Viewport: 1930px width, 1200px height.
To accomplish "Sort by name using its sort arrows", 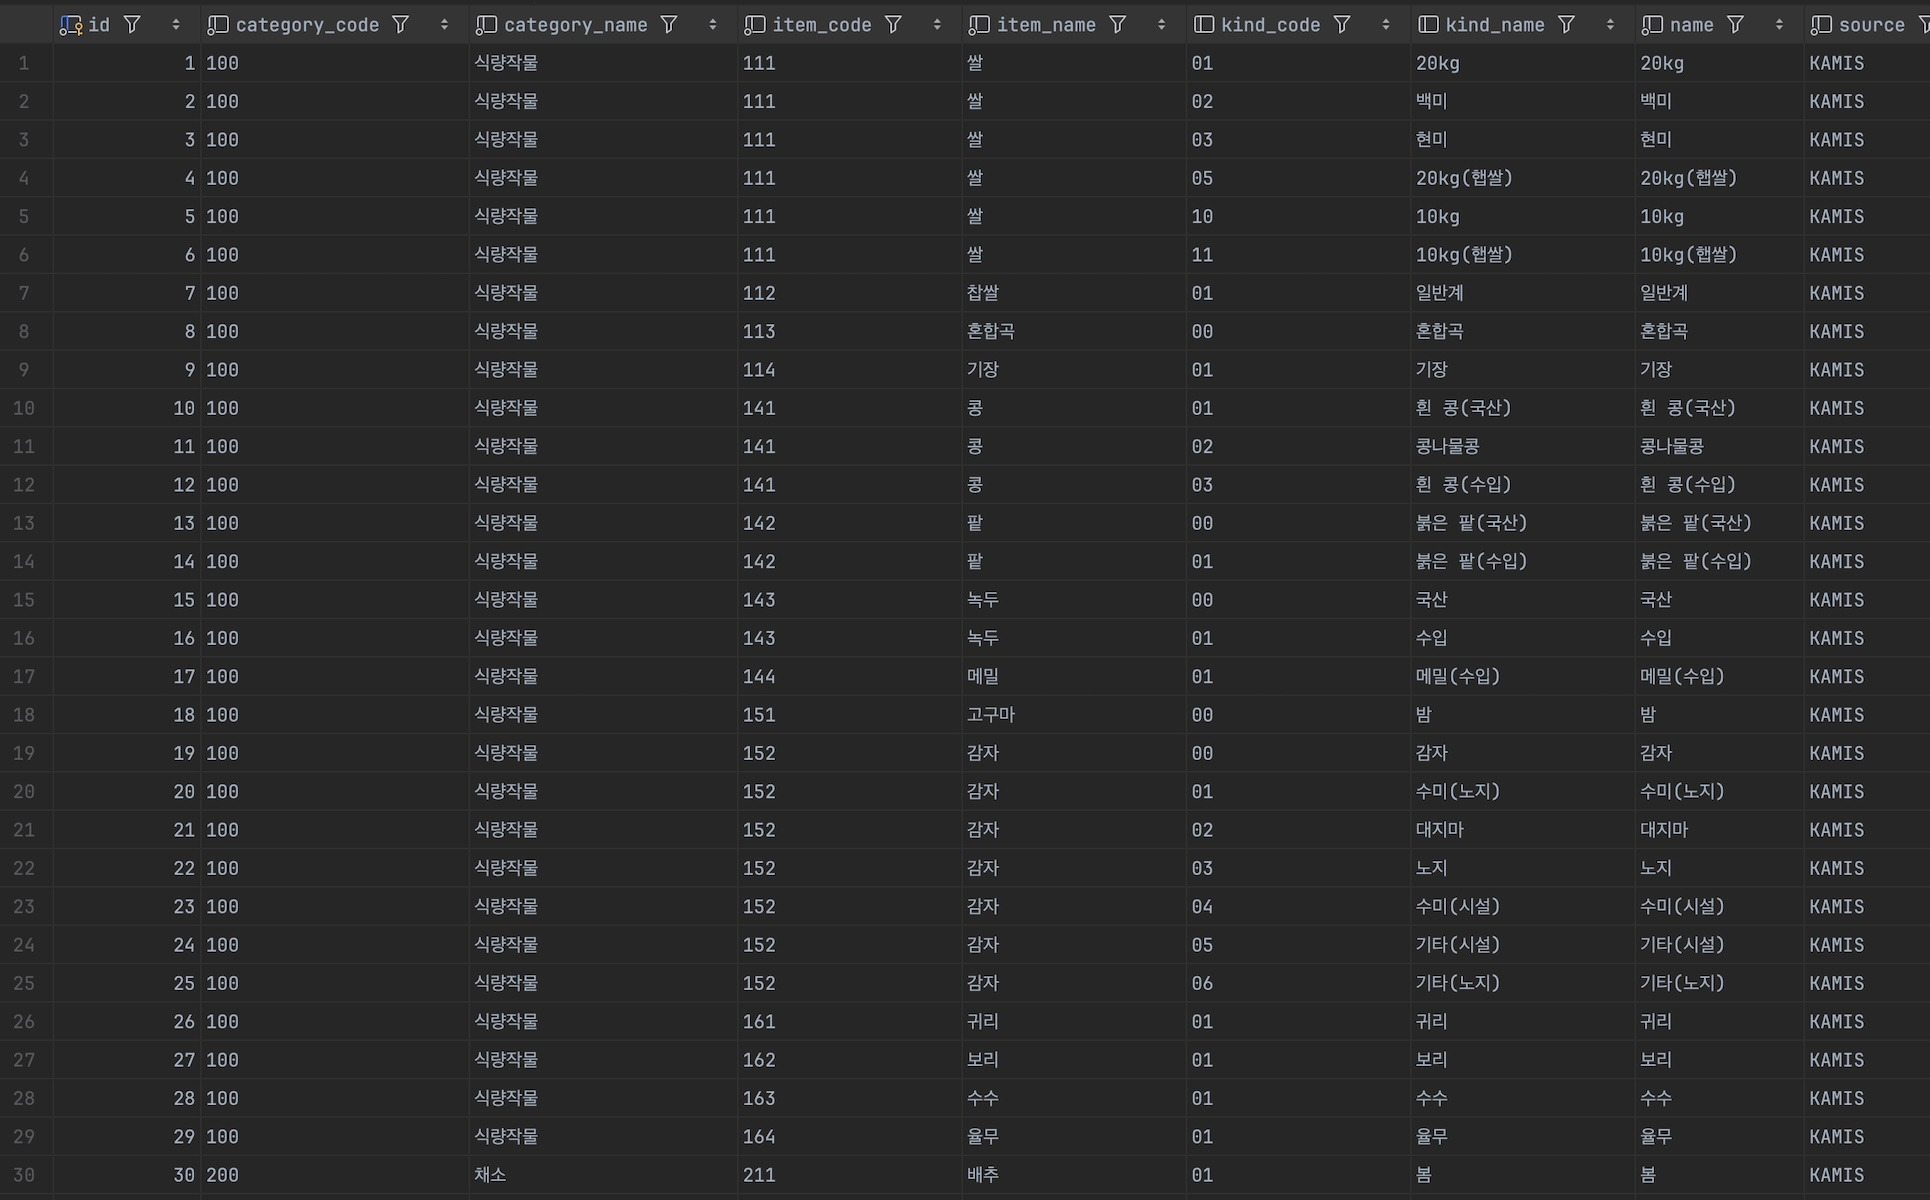I will [x=1779, y=25].
